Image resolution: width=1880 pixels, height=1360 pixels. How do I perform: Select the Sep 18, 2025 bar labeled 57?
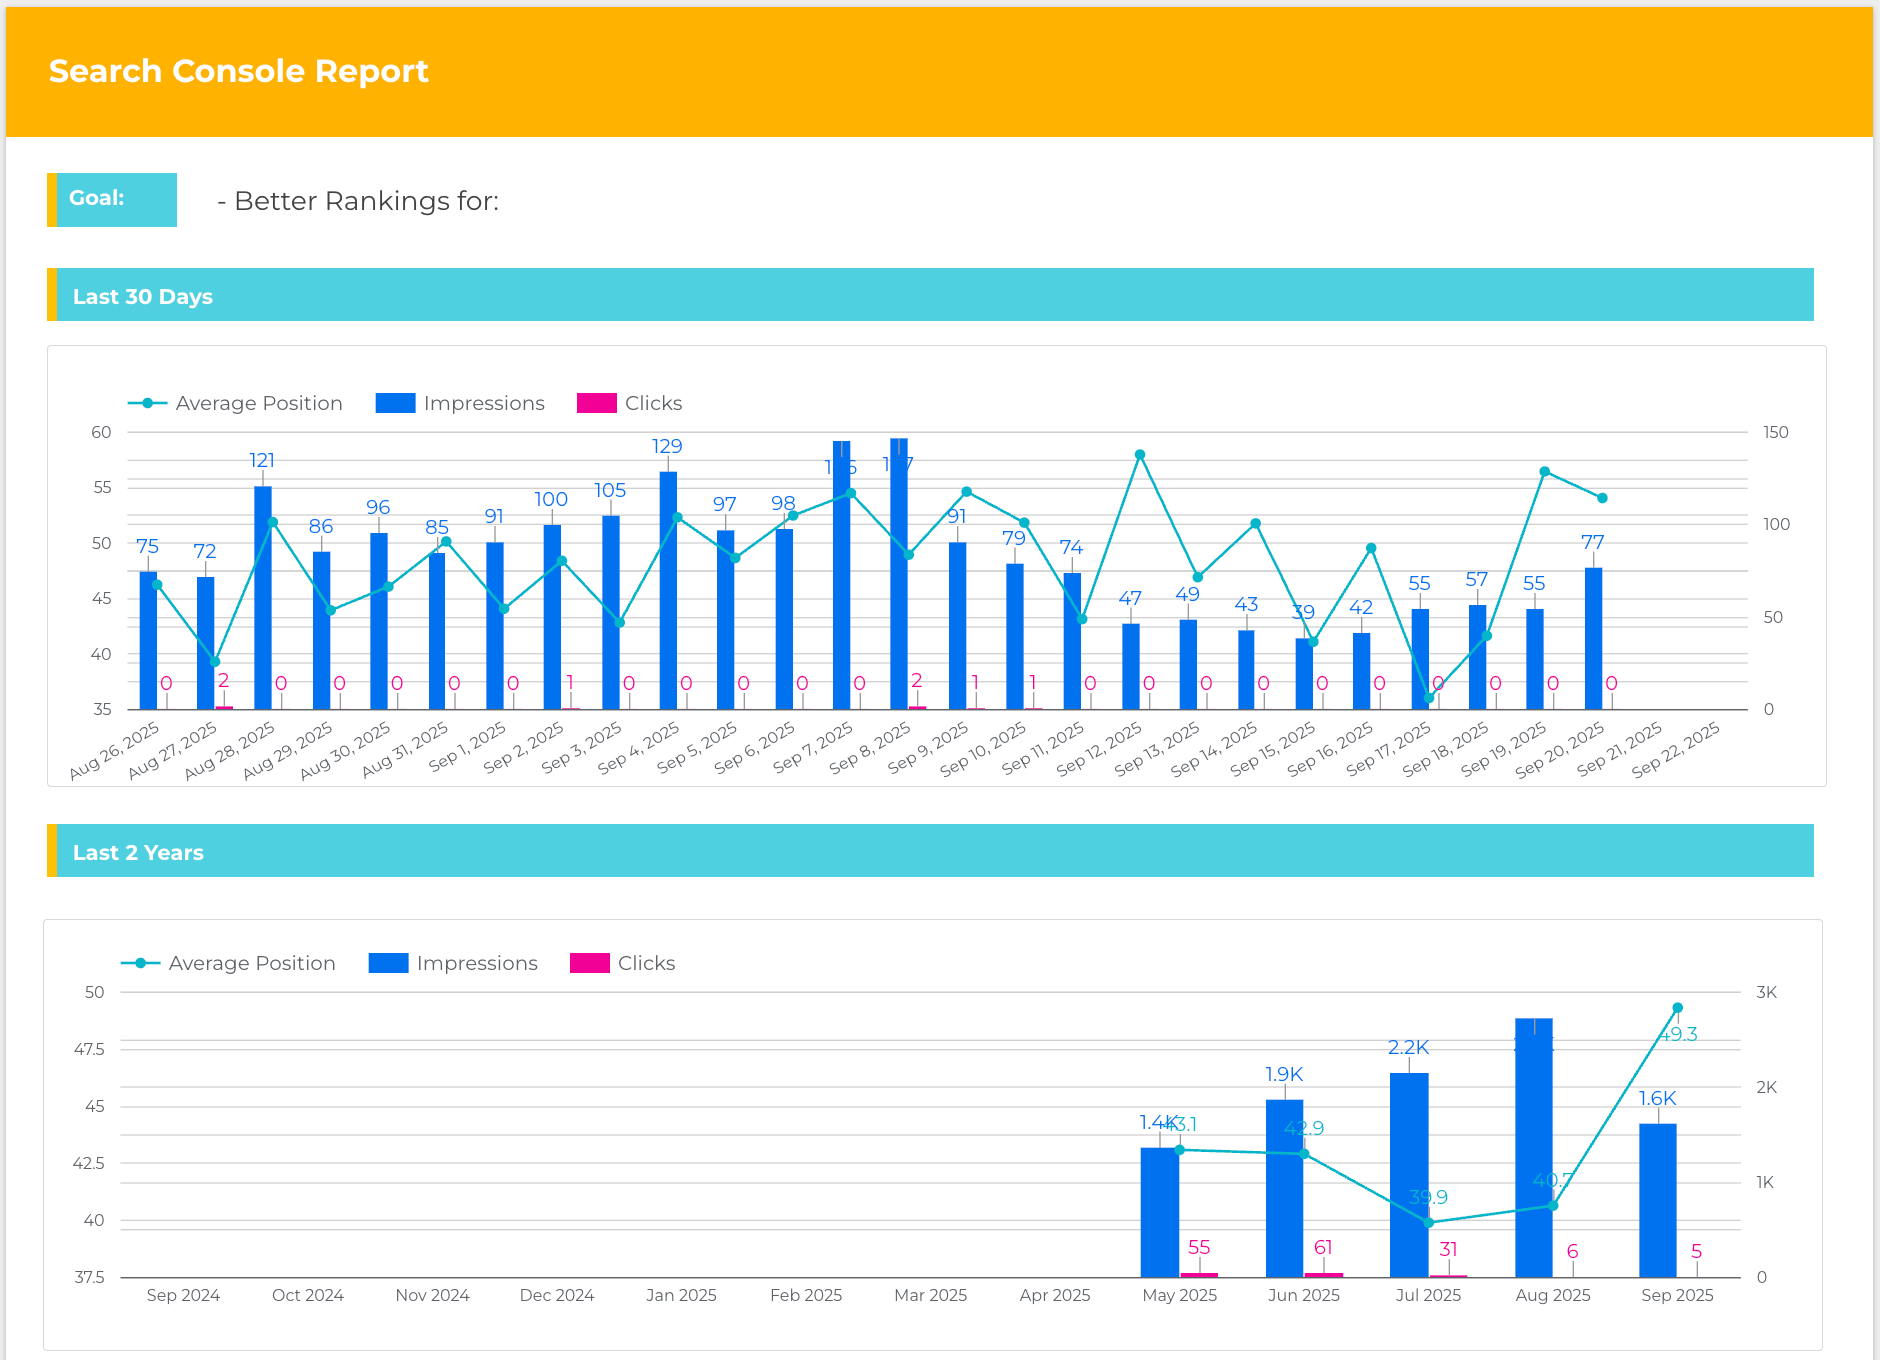[x=1477, y=657]
